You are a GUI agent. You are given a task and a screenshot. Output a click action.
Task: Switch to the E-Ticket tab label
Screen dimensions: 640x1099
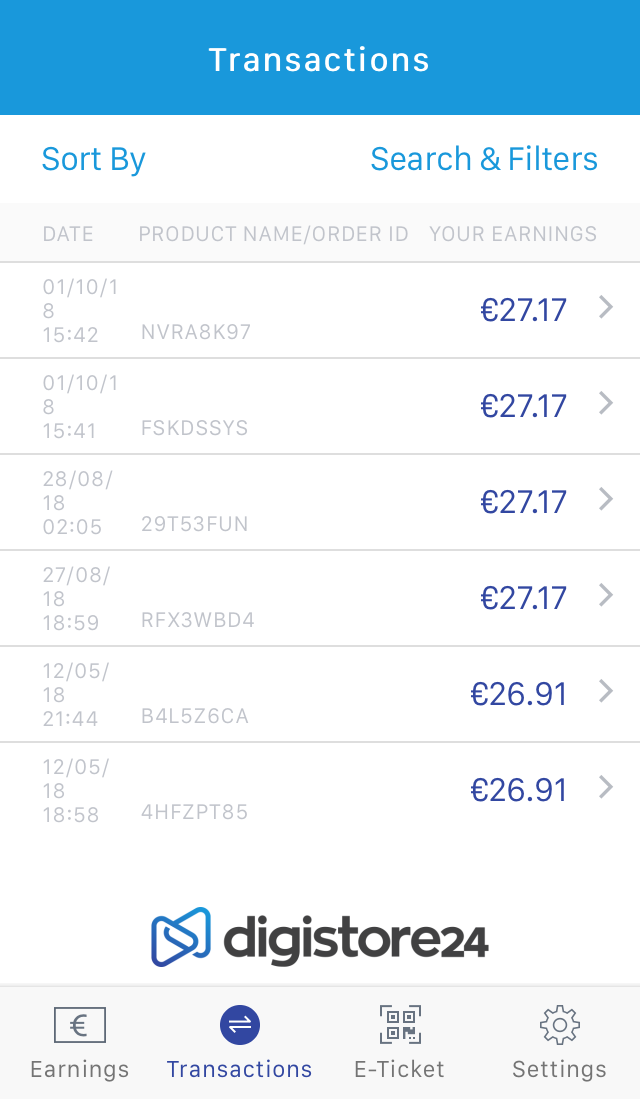click(400, 1069)
